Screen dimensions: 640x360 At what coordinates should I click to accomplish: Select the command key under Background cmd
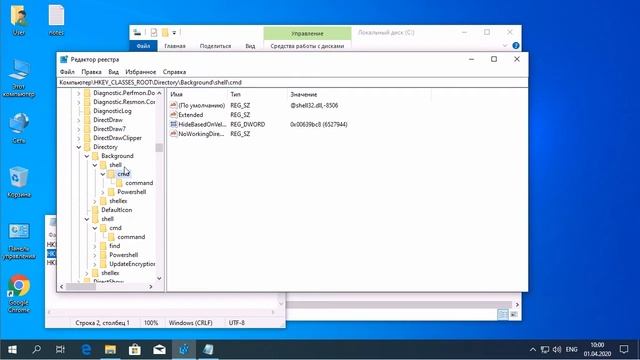(139, 183)
